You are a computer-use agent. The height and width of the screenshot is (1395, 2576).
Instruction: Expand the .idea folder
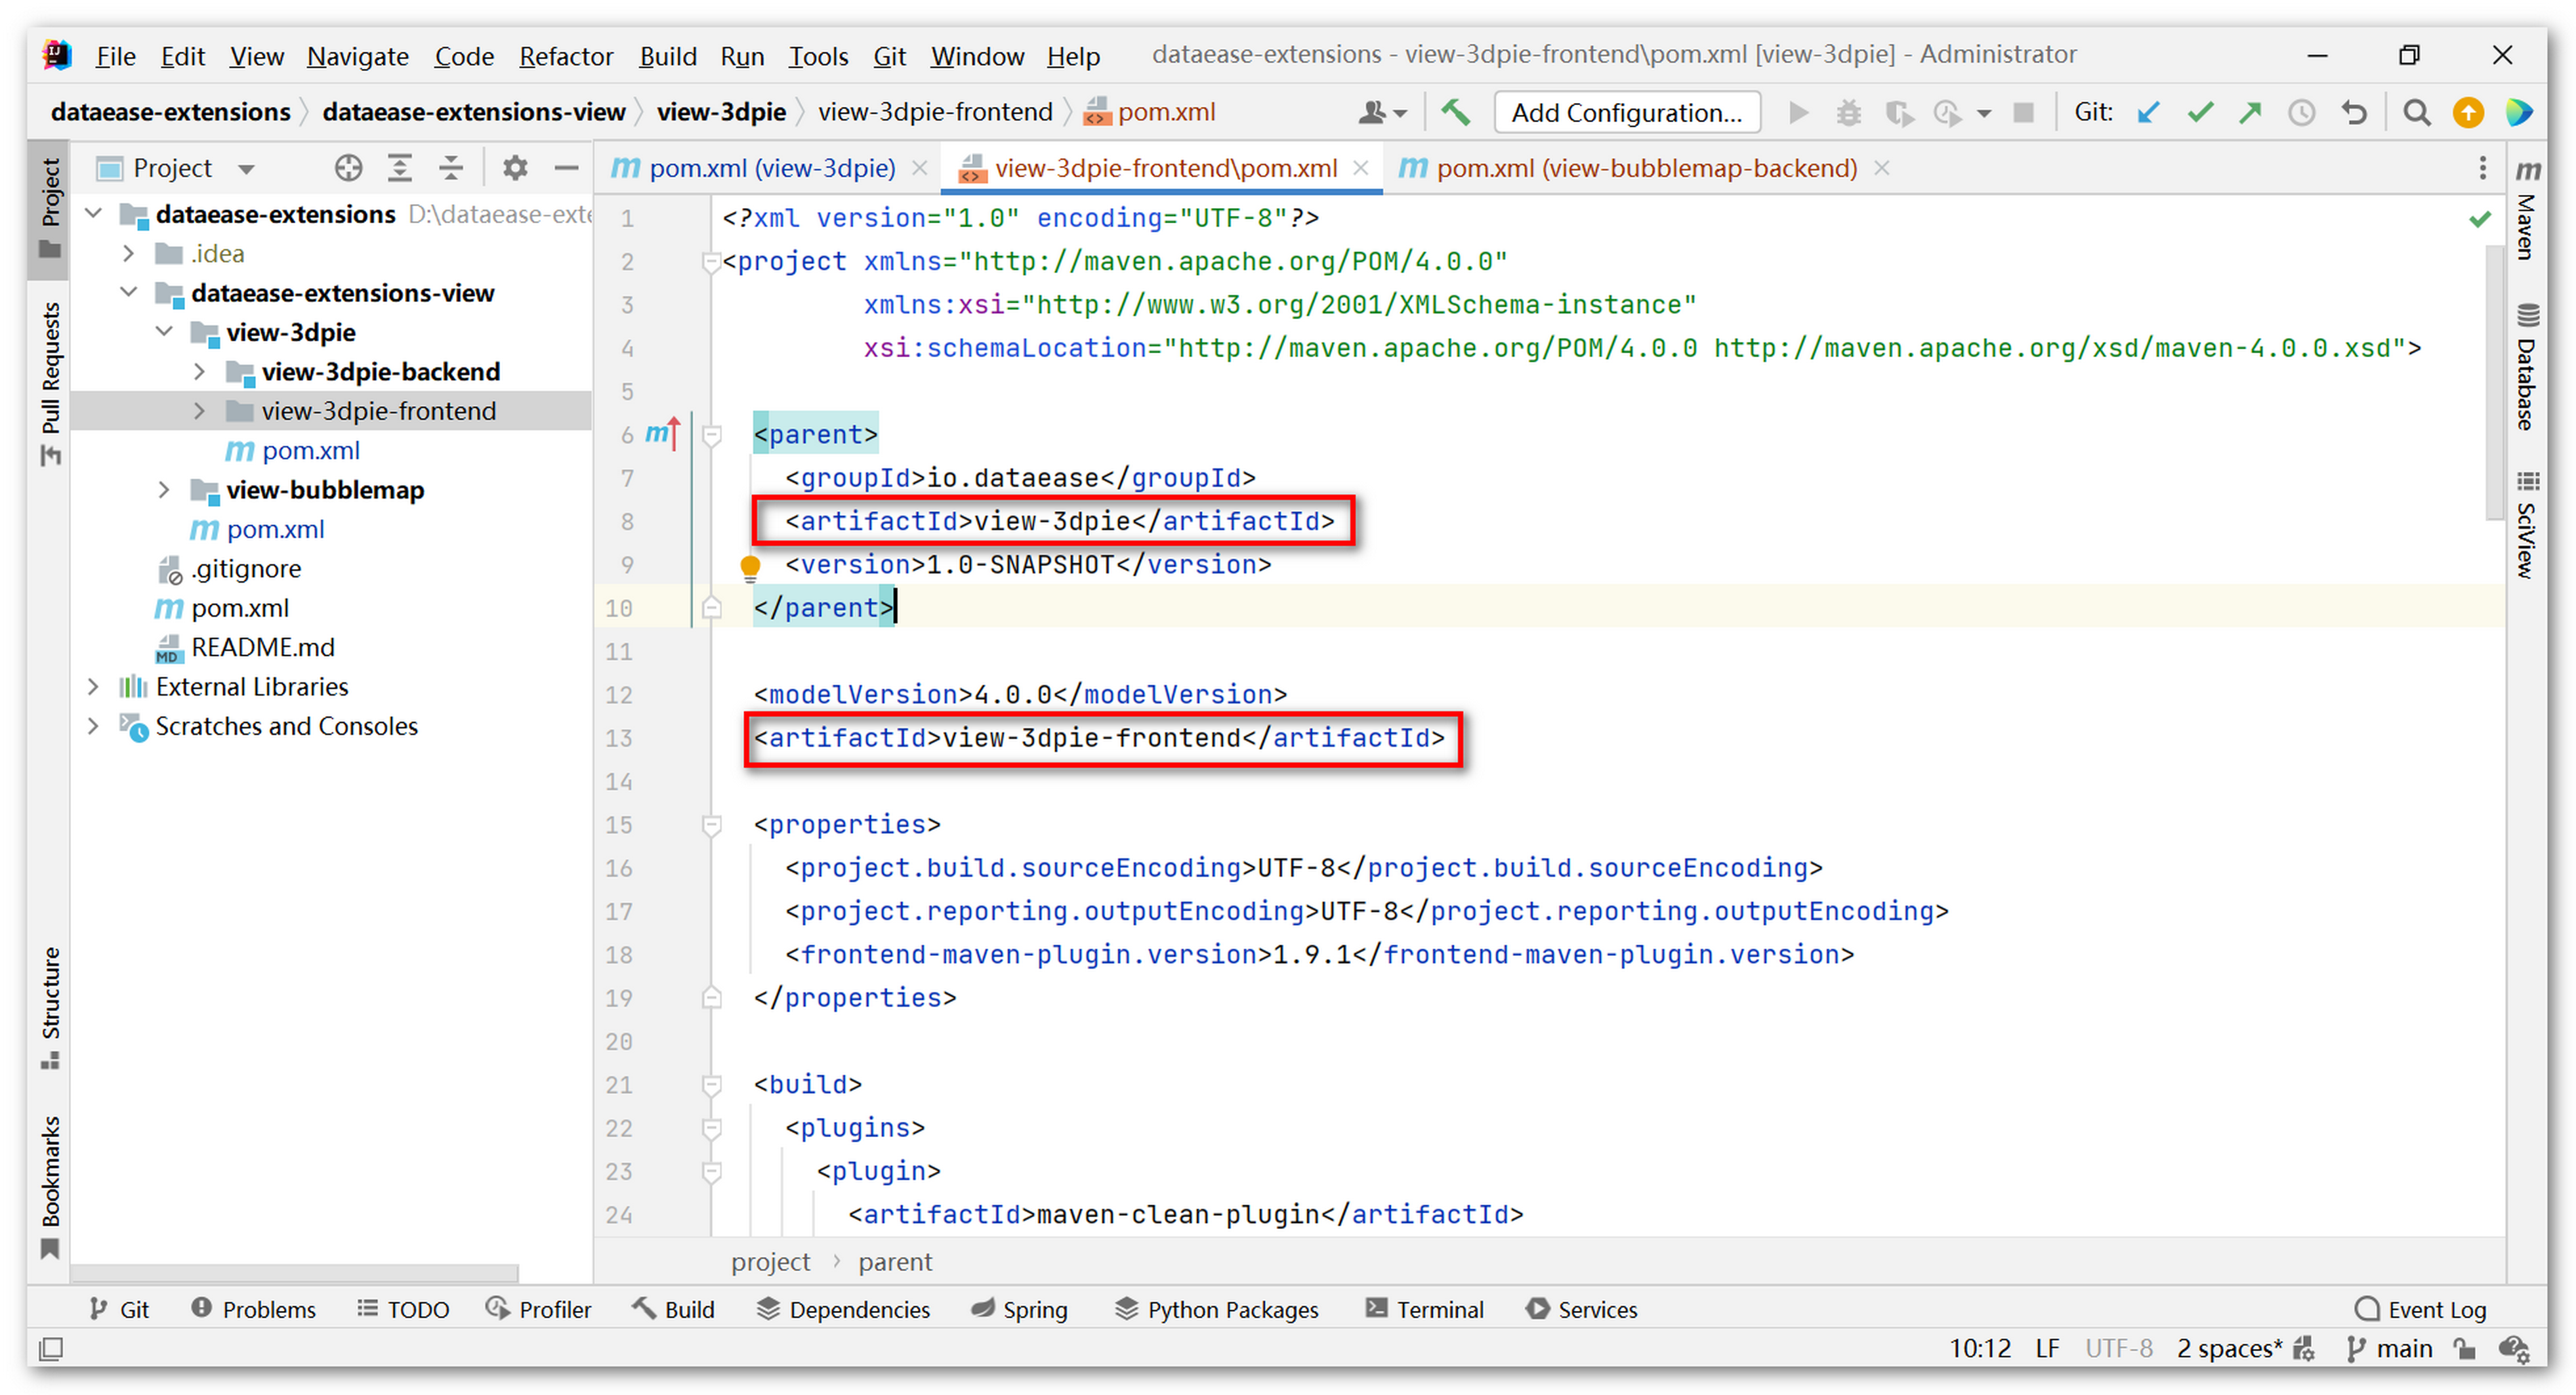coord(129,253)
